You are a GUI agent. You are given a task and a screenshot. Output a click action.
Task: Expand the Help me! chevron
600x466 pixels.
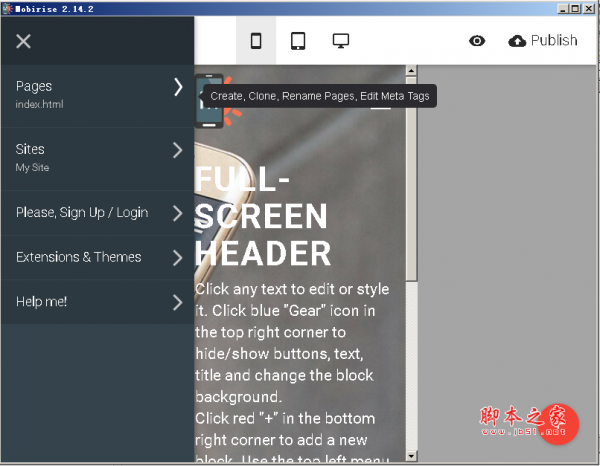coord(178,301)
